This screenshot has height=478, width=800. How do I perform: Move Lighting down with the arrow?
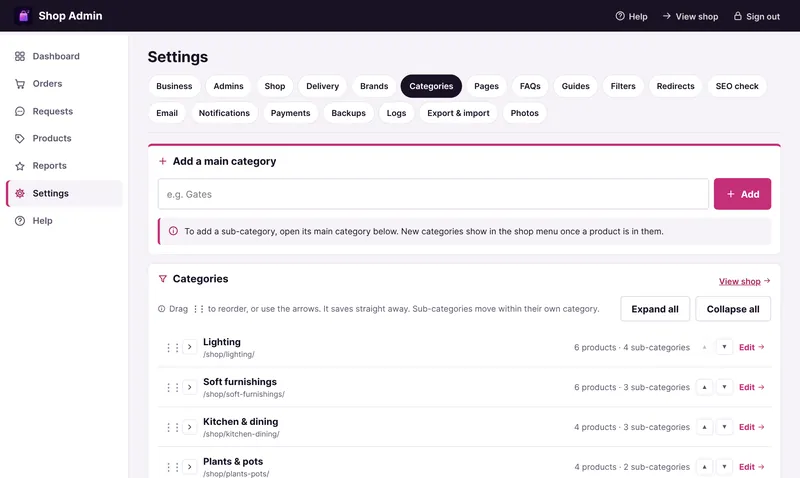(x=724, y=347)
